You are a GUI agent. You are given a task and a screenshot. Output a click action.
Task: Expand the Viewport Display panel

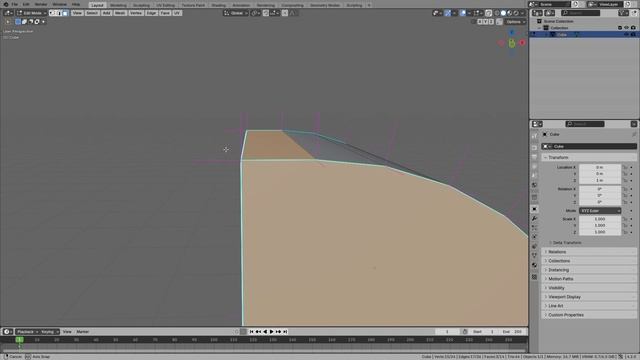coord(589,297)
